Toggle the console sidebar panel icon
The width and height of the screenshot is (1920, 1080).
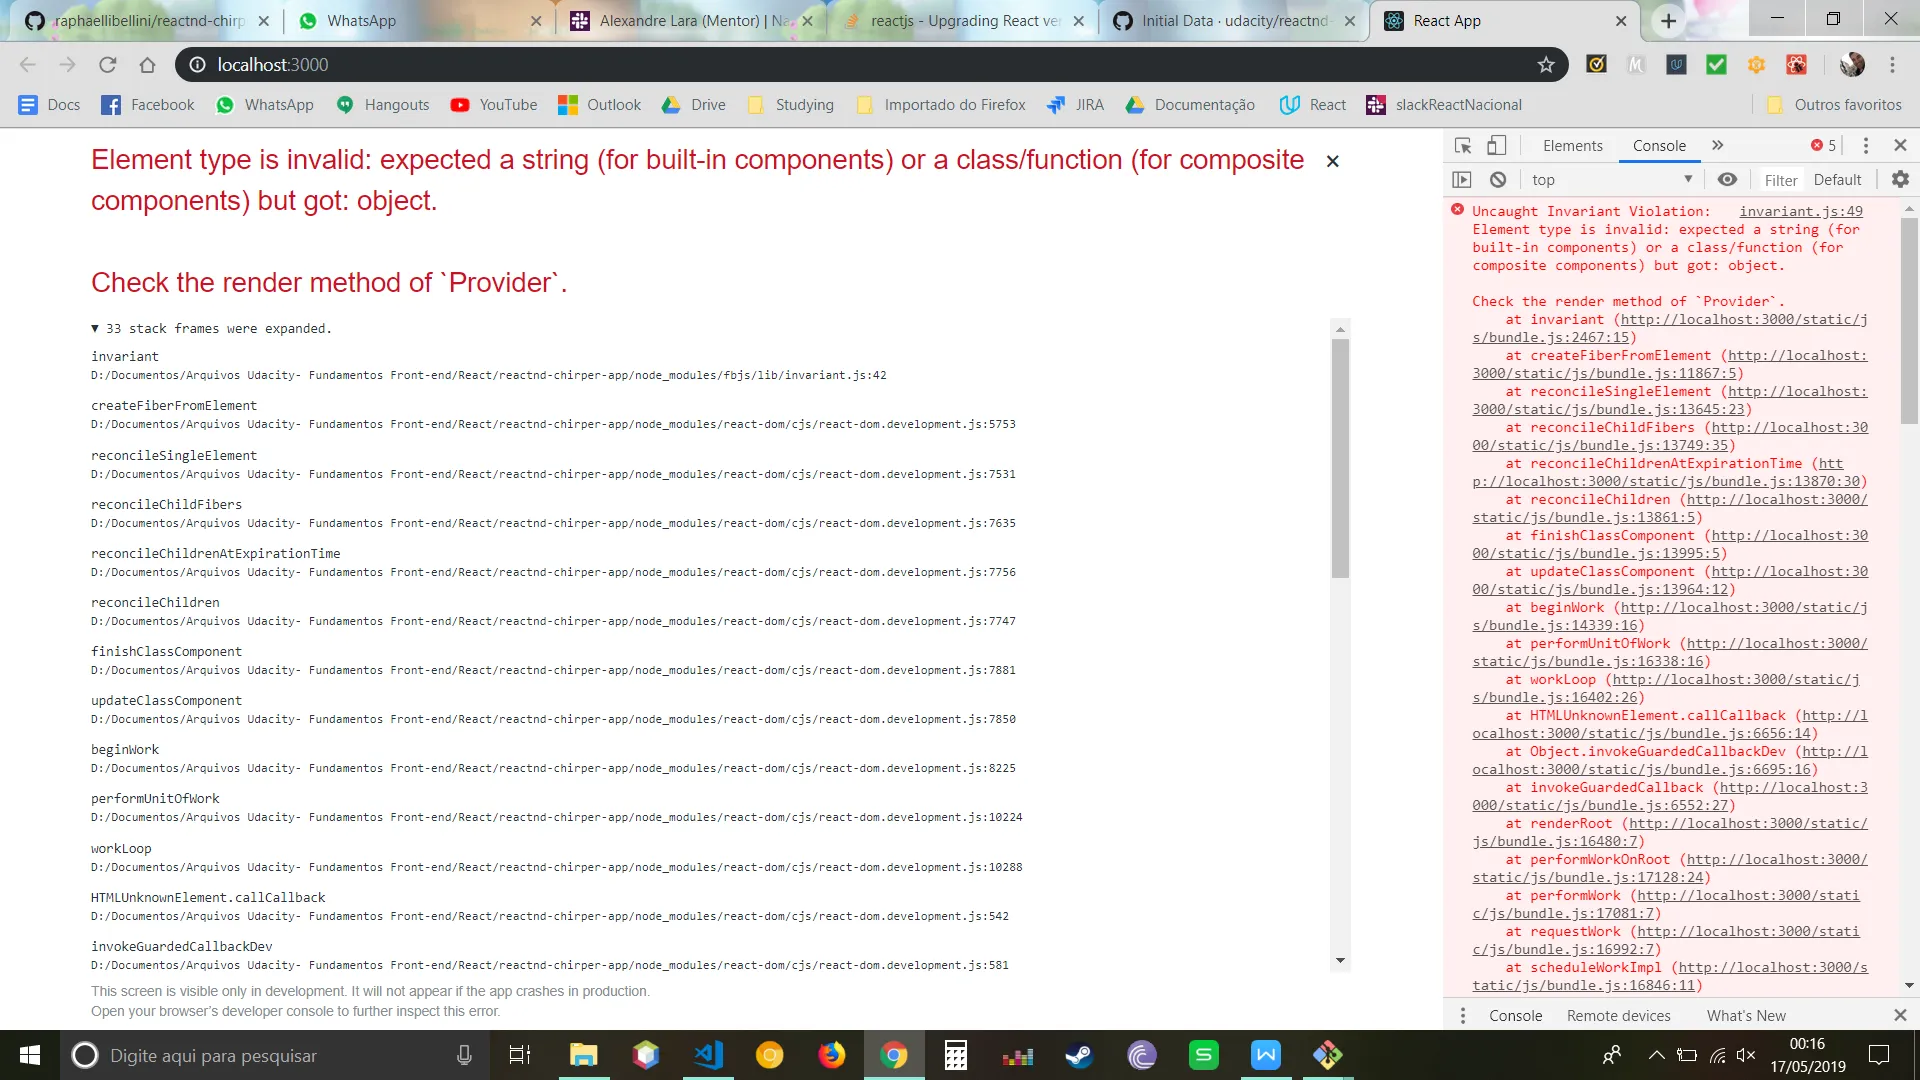[1462, 180]
